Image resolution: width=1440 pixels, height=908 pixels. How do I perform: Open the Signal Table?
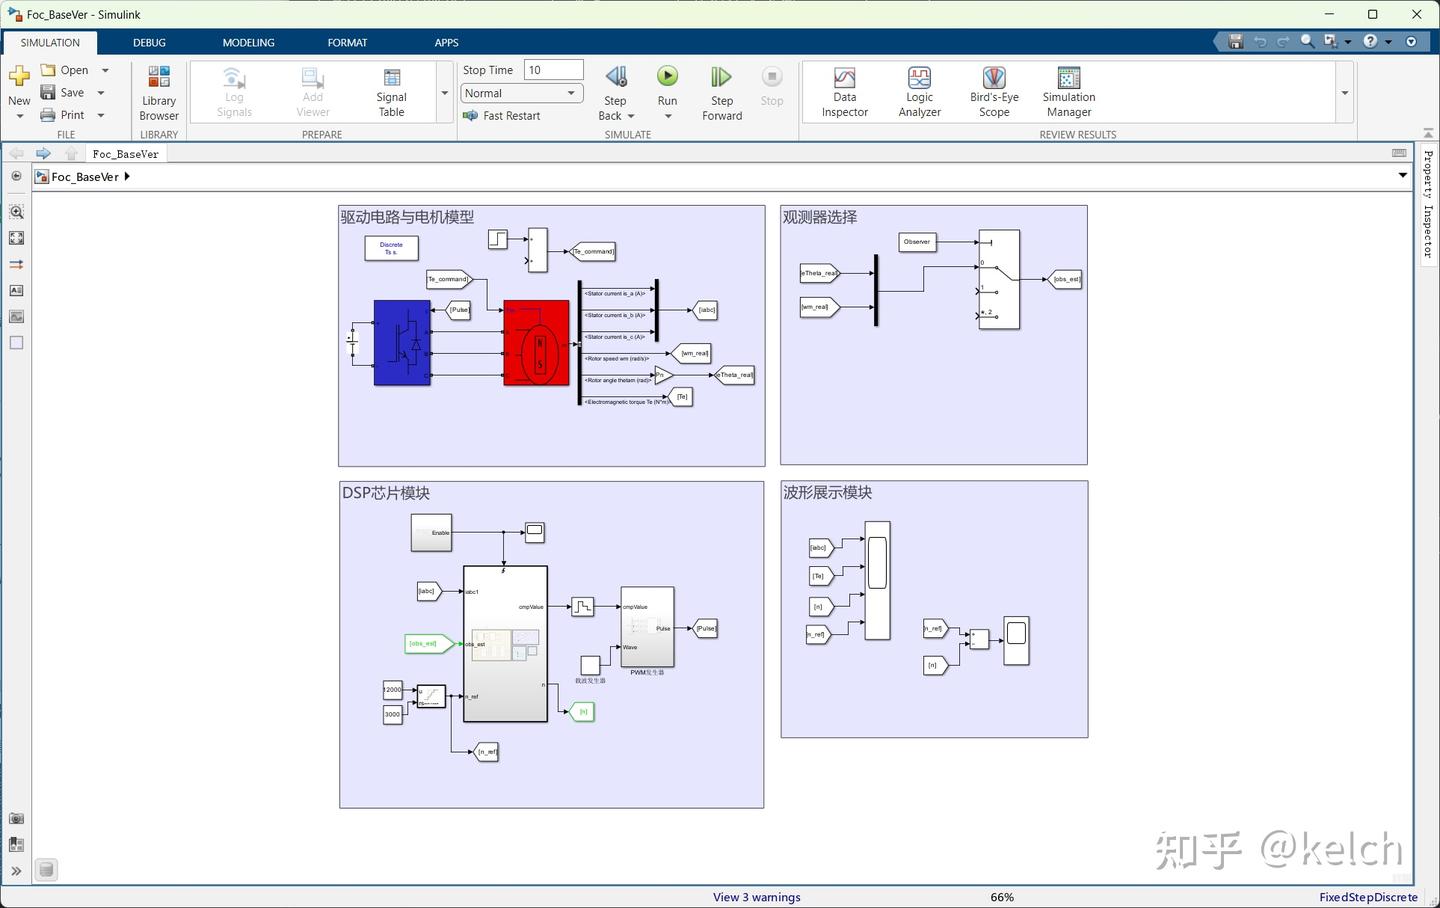pos(391,93)
